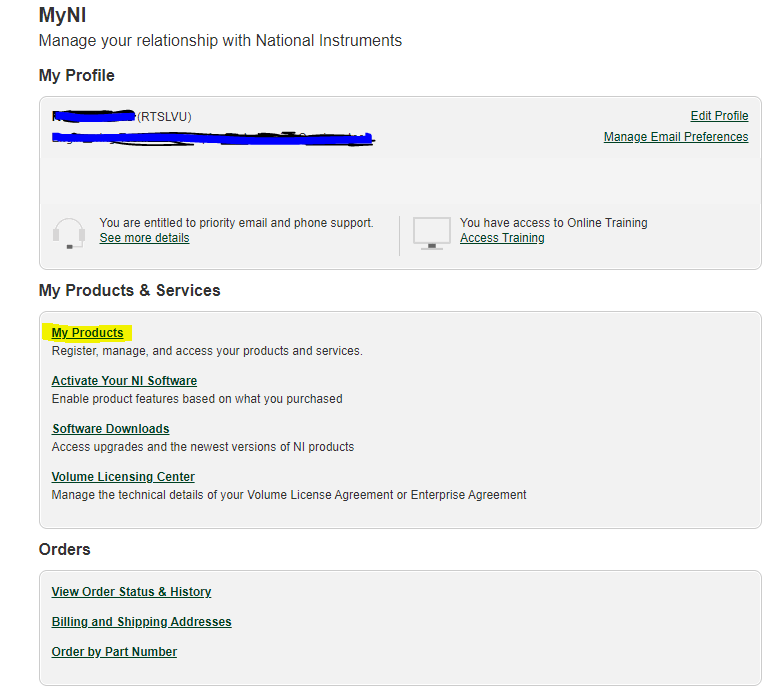Screen dimensions: 769x697
Task: Select the MyNI page heading
Action: (62, 15)
